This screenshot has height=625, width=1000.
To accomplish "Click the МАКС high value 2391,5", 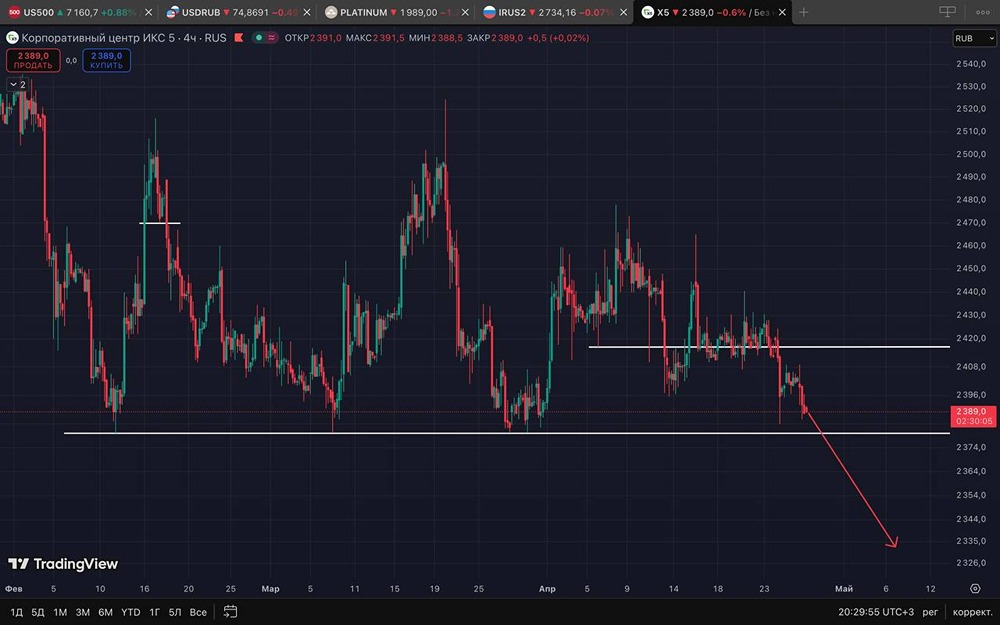I will (x=389, y=38).
